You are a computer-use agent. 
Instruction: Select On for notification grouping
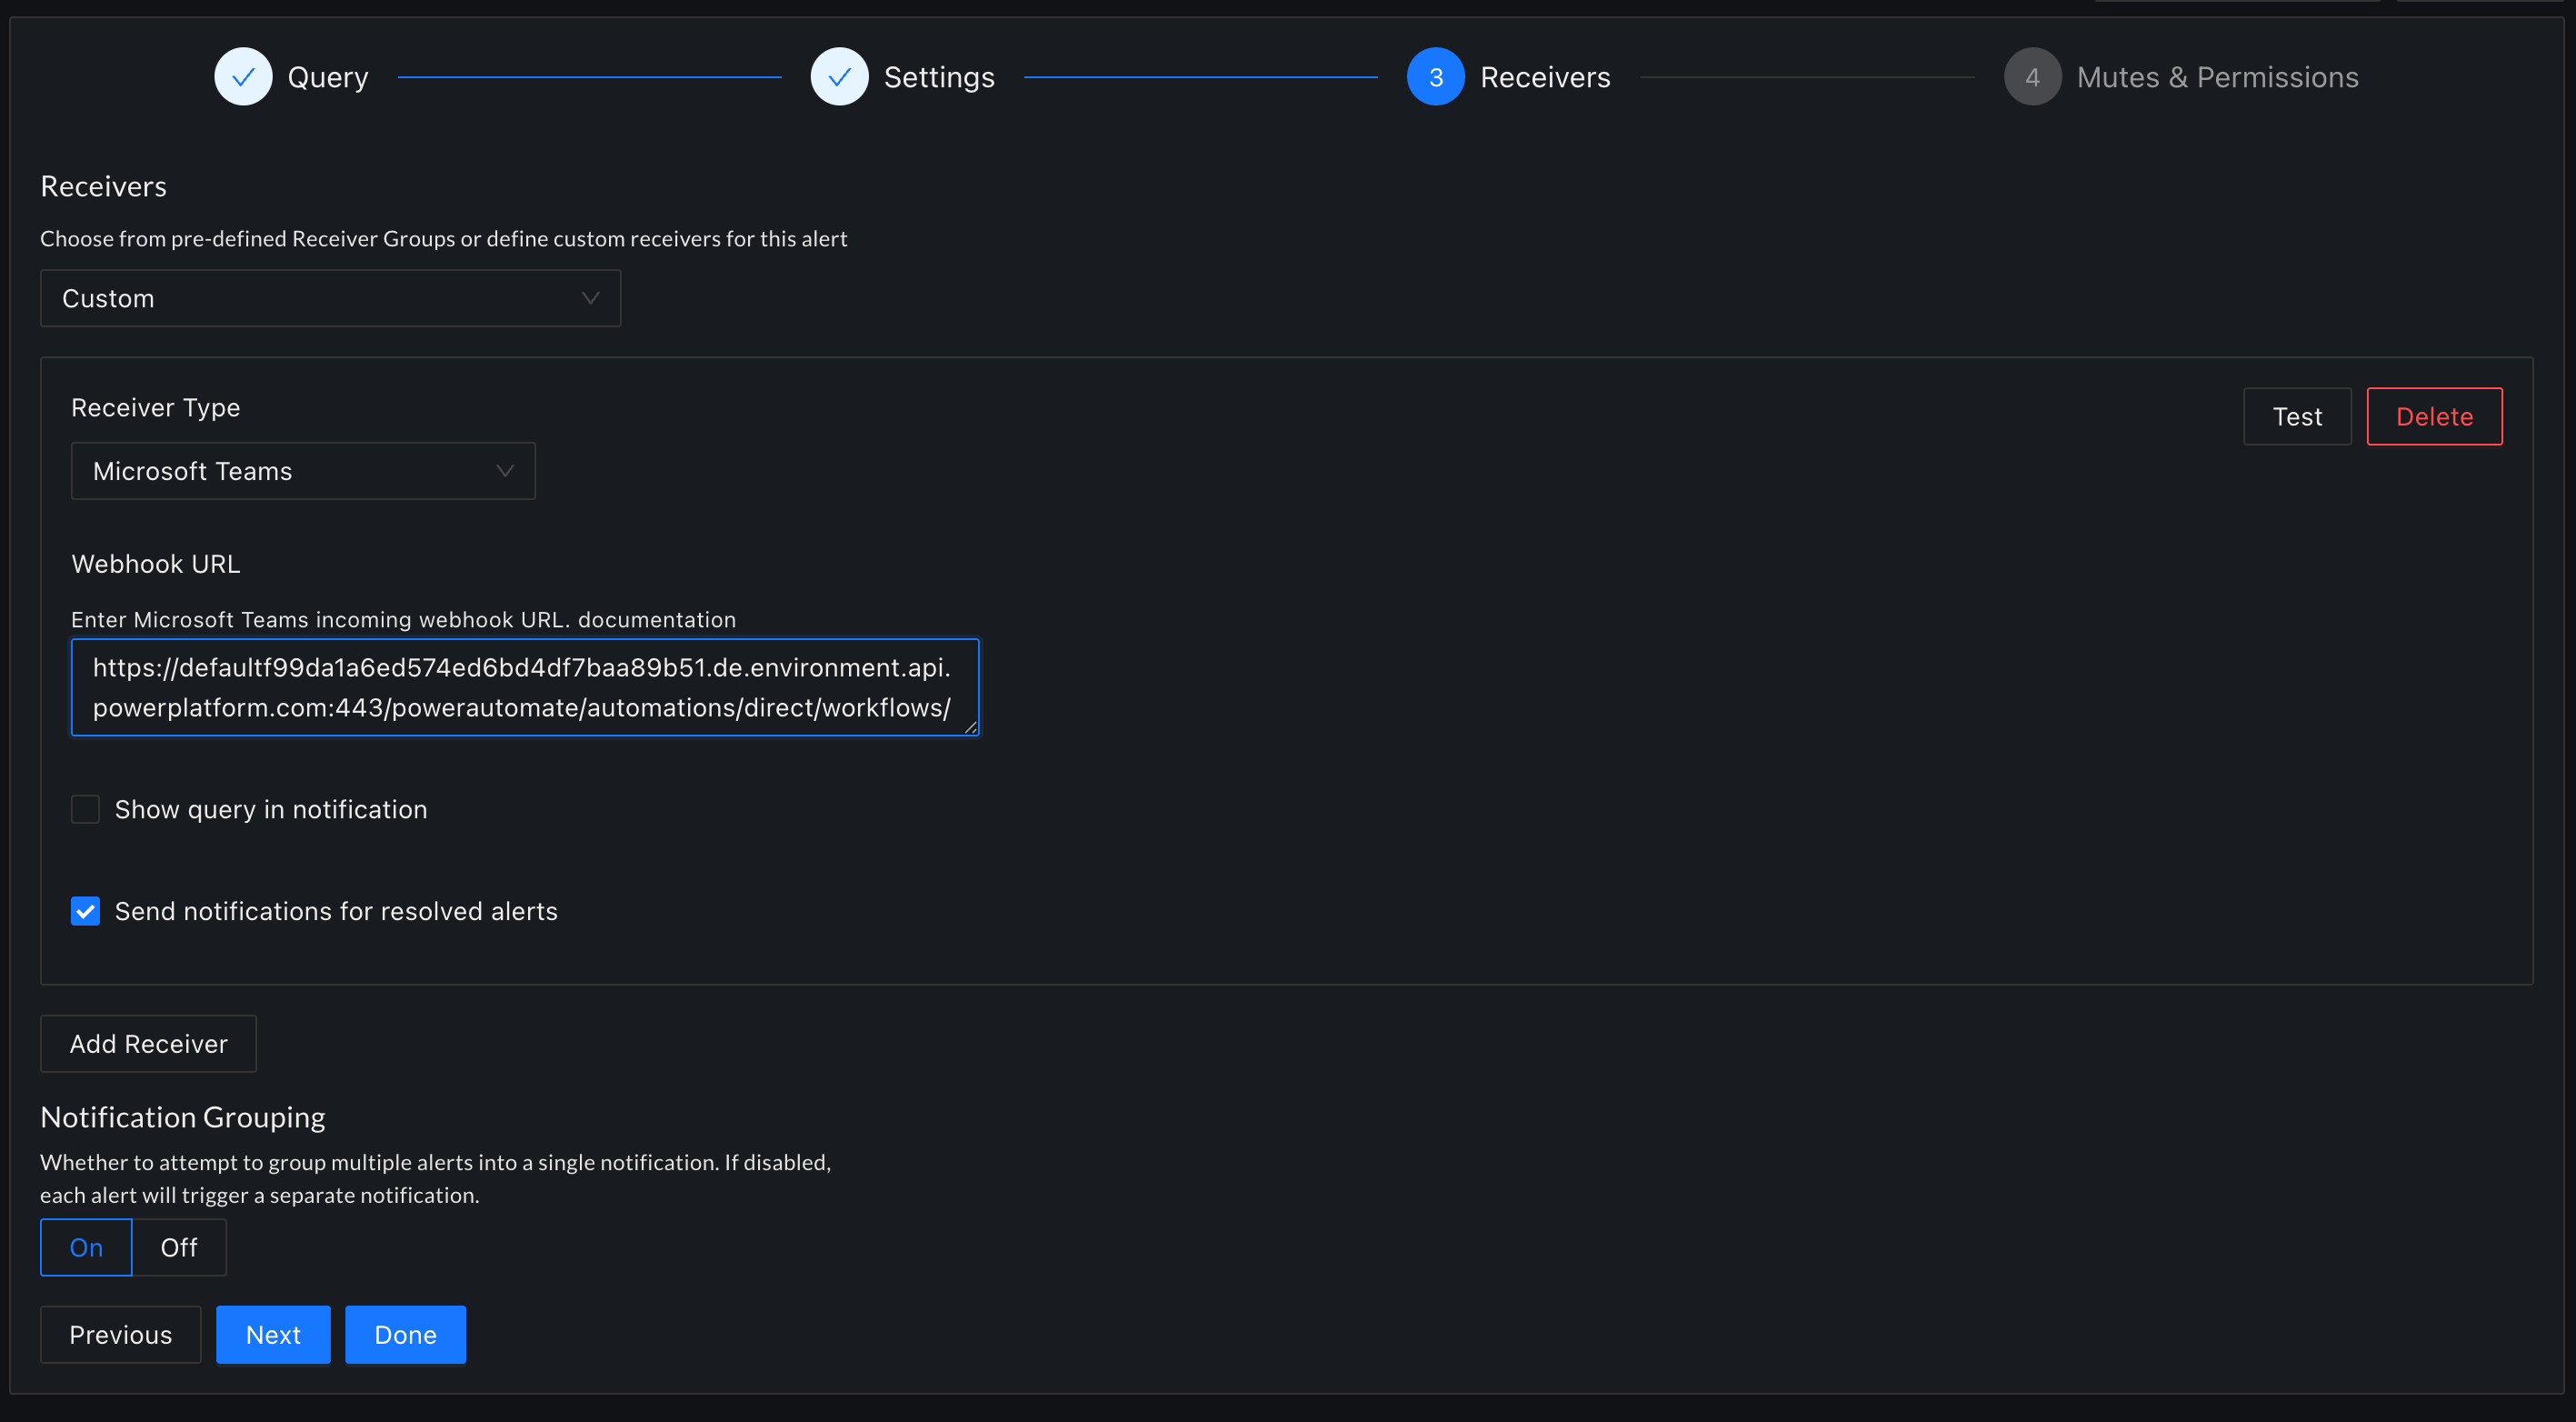(x=85, y=1247)
